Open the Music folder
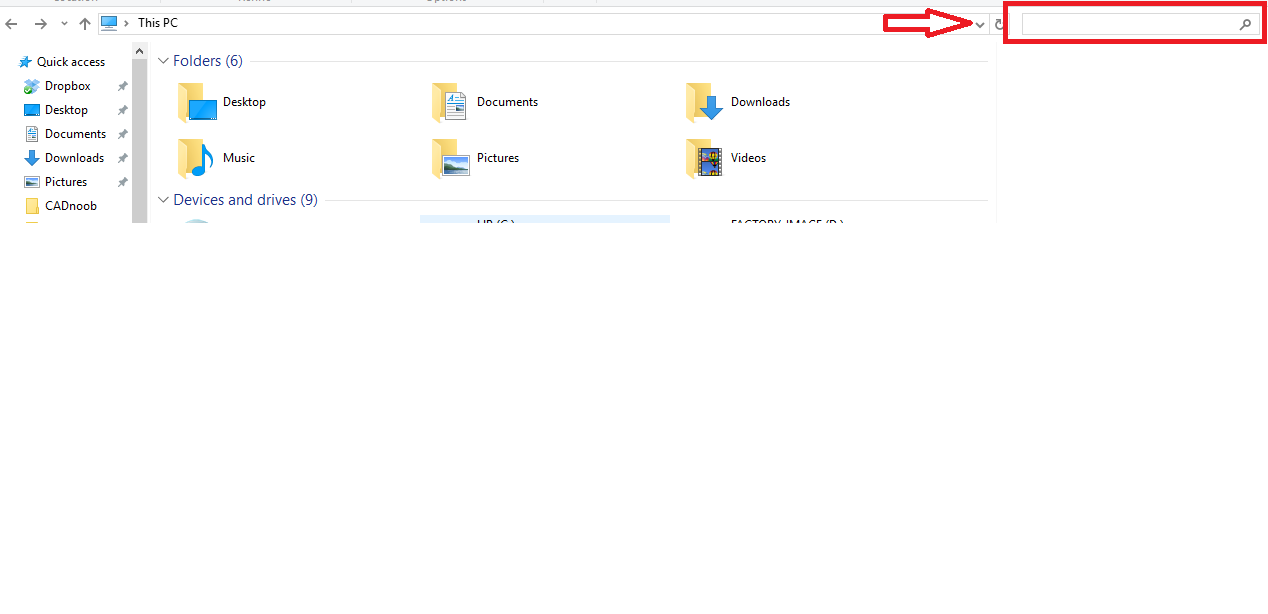This screenshot has height=614, width=1268. pos(198,157)
